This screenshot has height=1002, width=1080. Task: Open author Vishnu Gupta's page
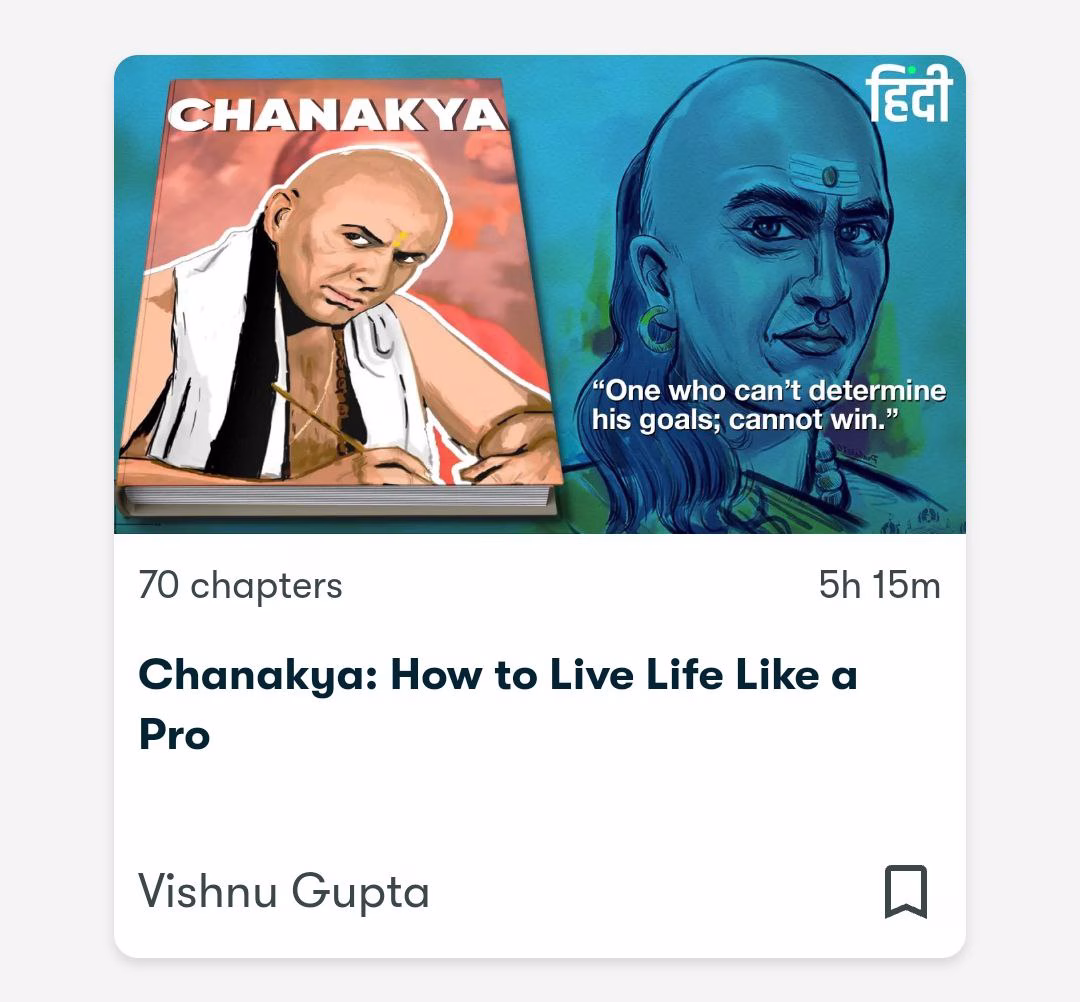[284, 891]
